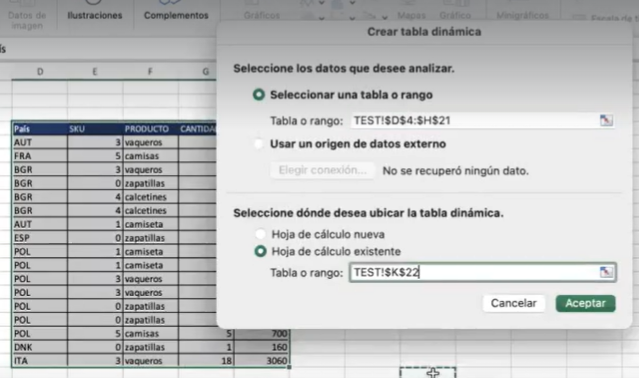Image resolution: width=639 pixels, height=378 pixels.
Task: Click the cell with value 700
Action: click(262, 334)
